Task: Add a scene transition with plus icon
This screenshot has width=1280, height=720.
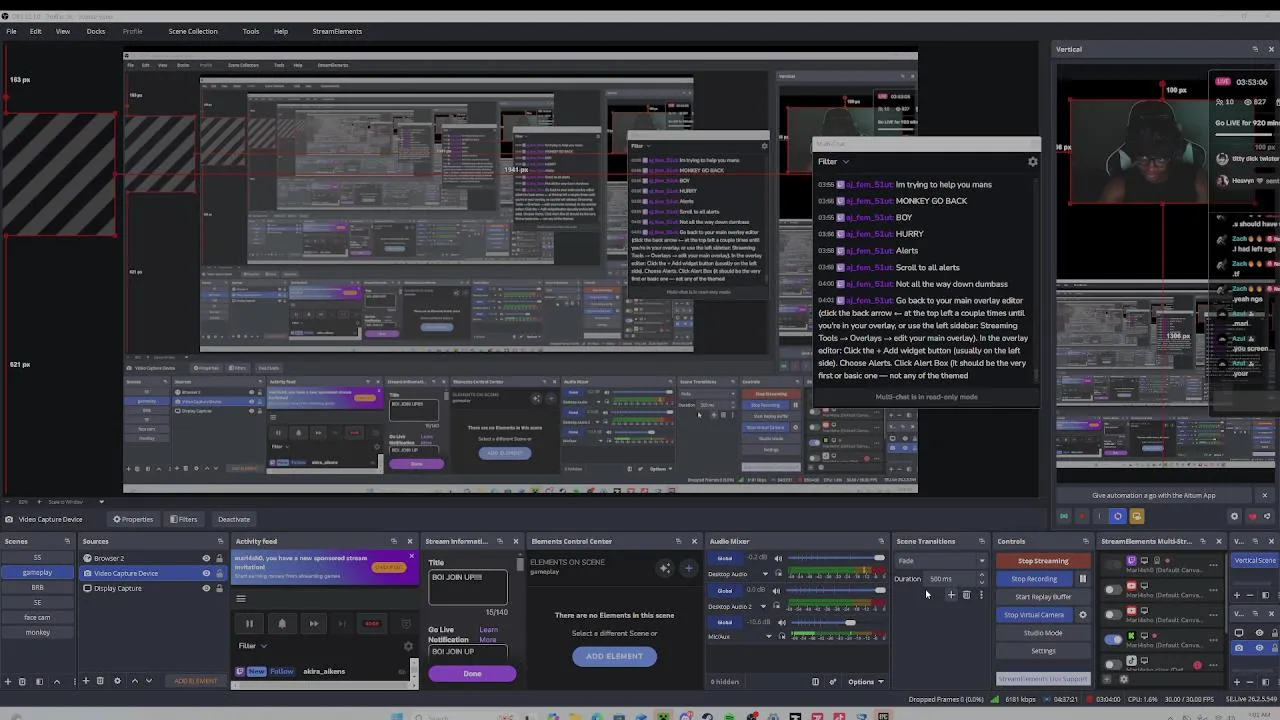Action: click(x=951, y=595)
